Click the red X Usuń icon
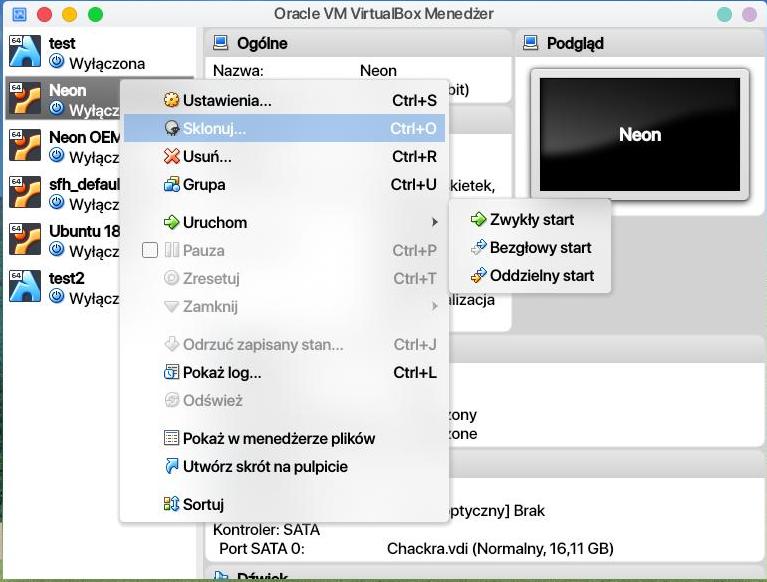Image resolution: width=767 pixels, height=582 pixels. (171, 157)
